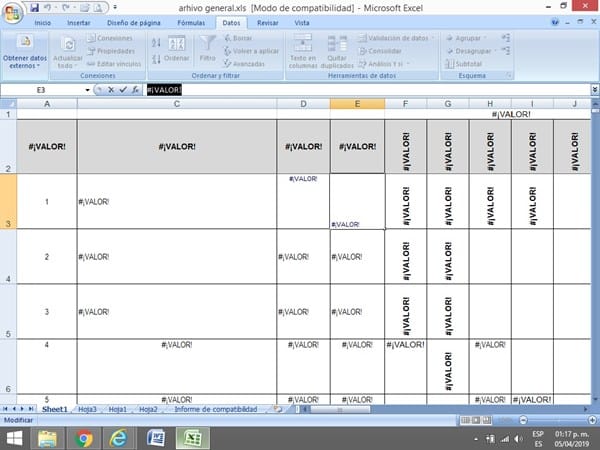Switch to Normal view in status bar
This screenshot has height=450, width=600.
[465, 420]
